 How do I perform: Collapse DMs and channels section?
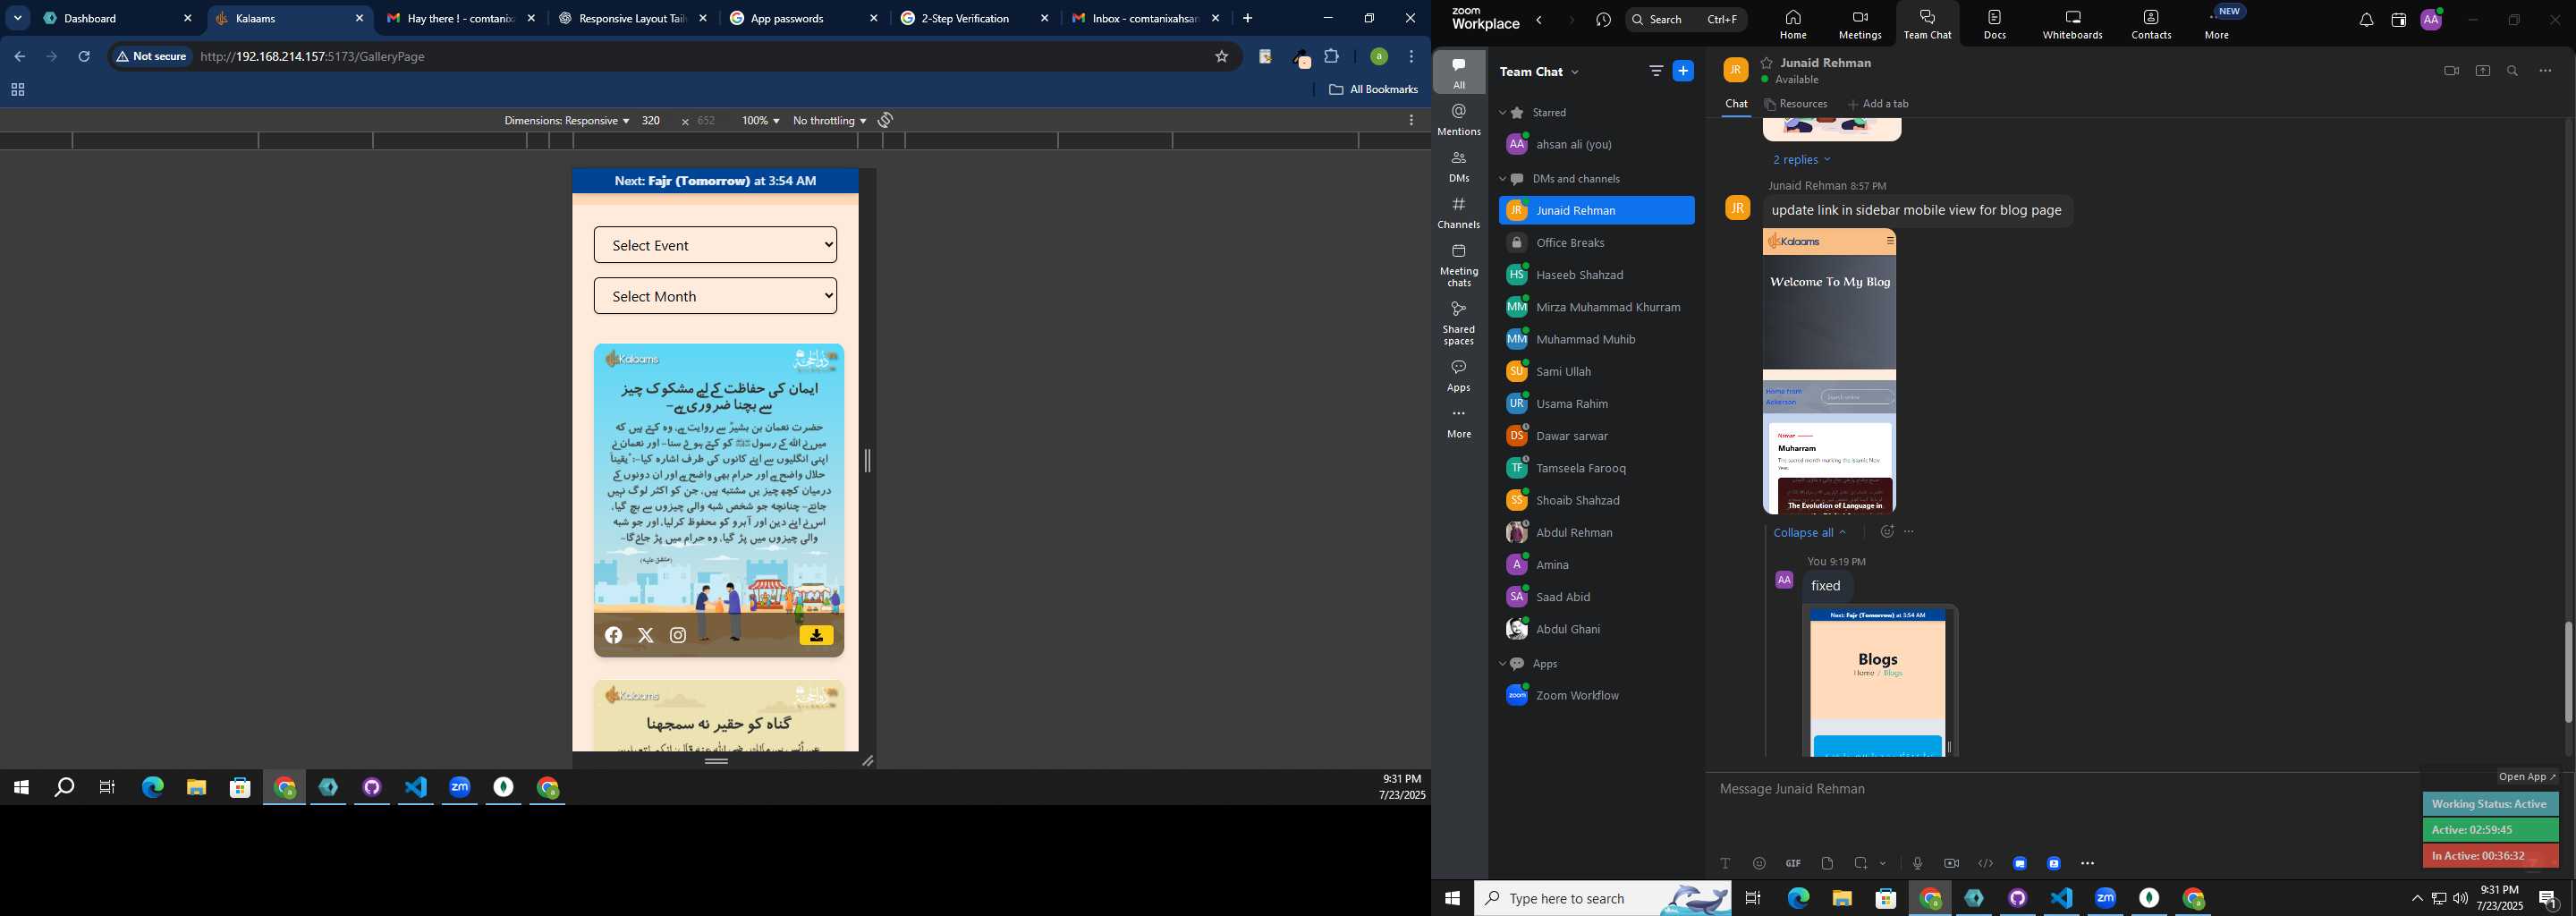(1502, 179)
